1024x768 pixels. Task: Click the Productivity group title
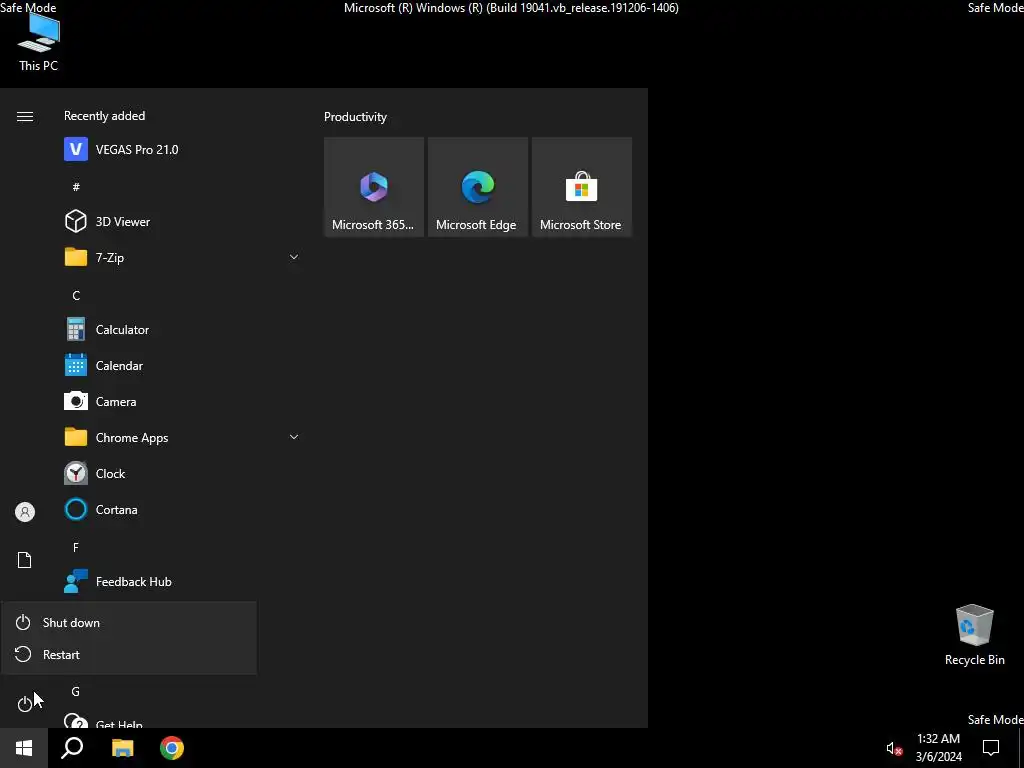coord(355,117)
